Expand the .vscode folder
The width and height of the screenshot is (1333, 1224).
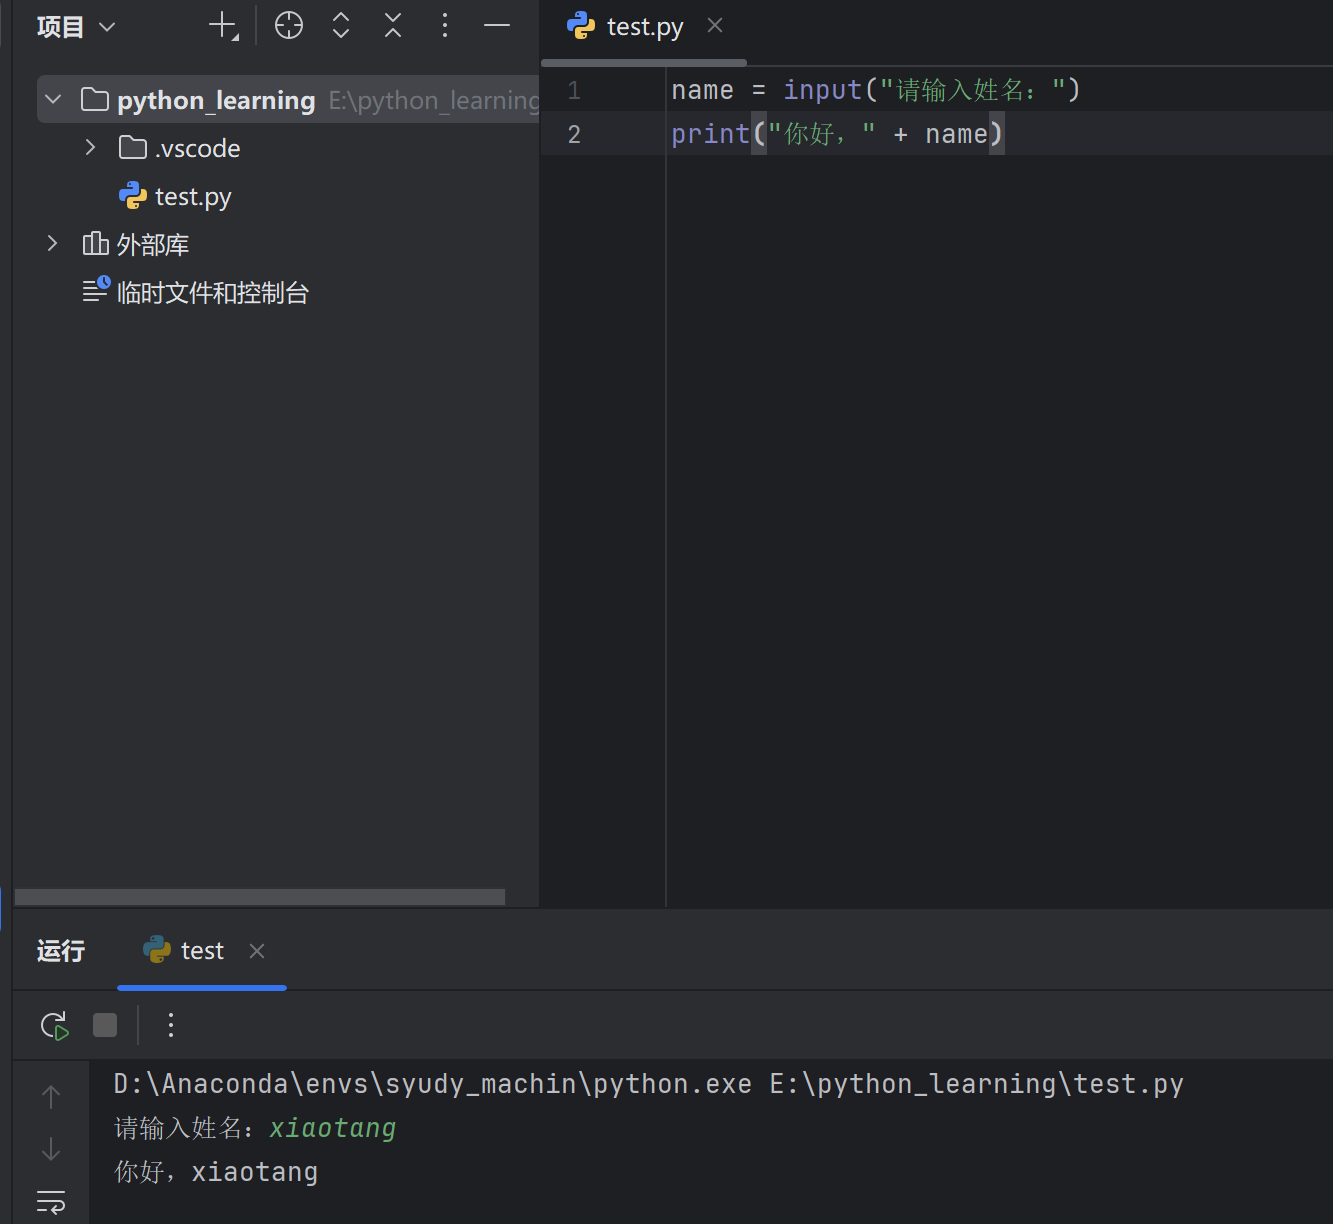[91, 148]
